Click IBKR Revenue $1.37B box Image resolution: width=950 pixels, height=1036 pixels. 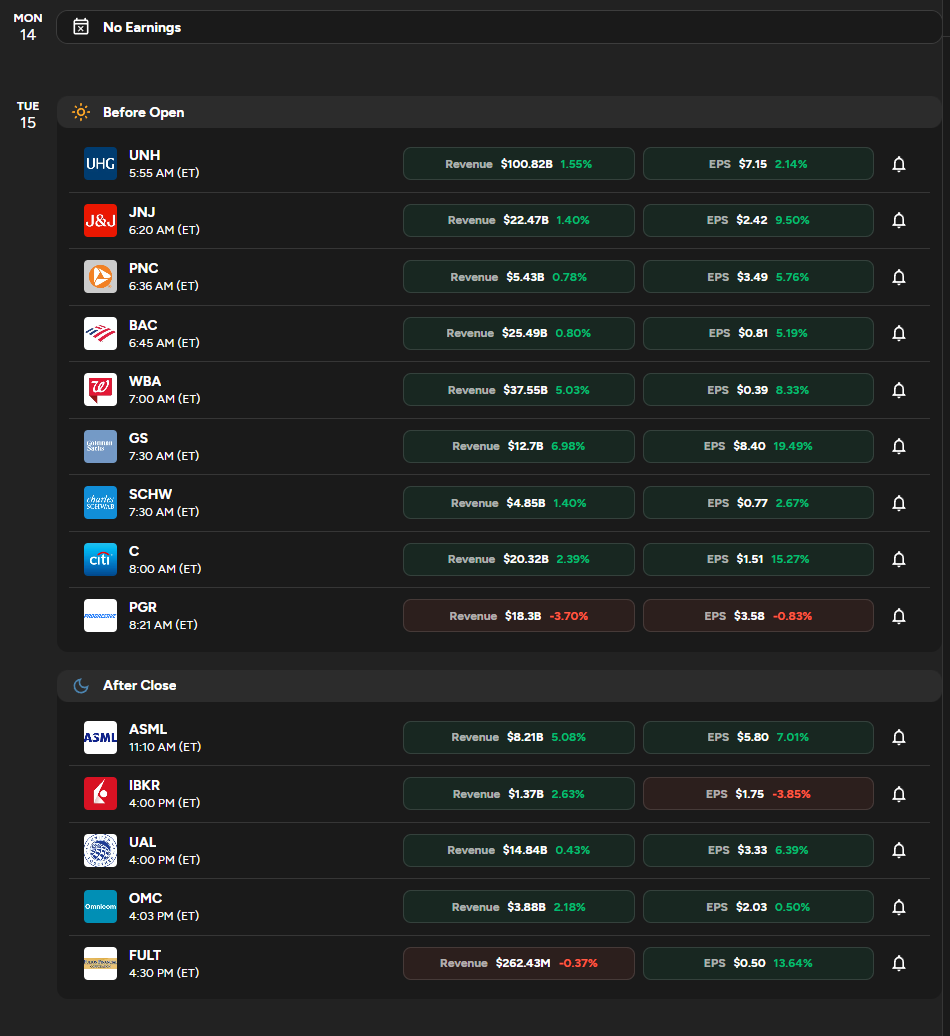click(x=519, y=794)
